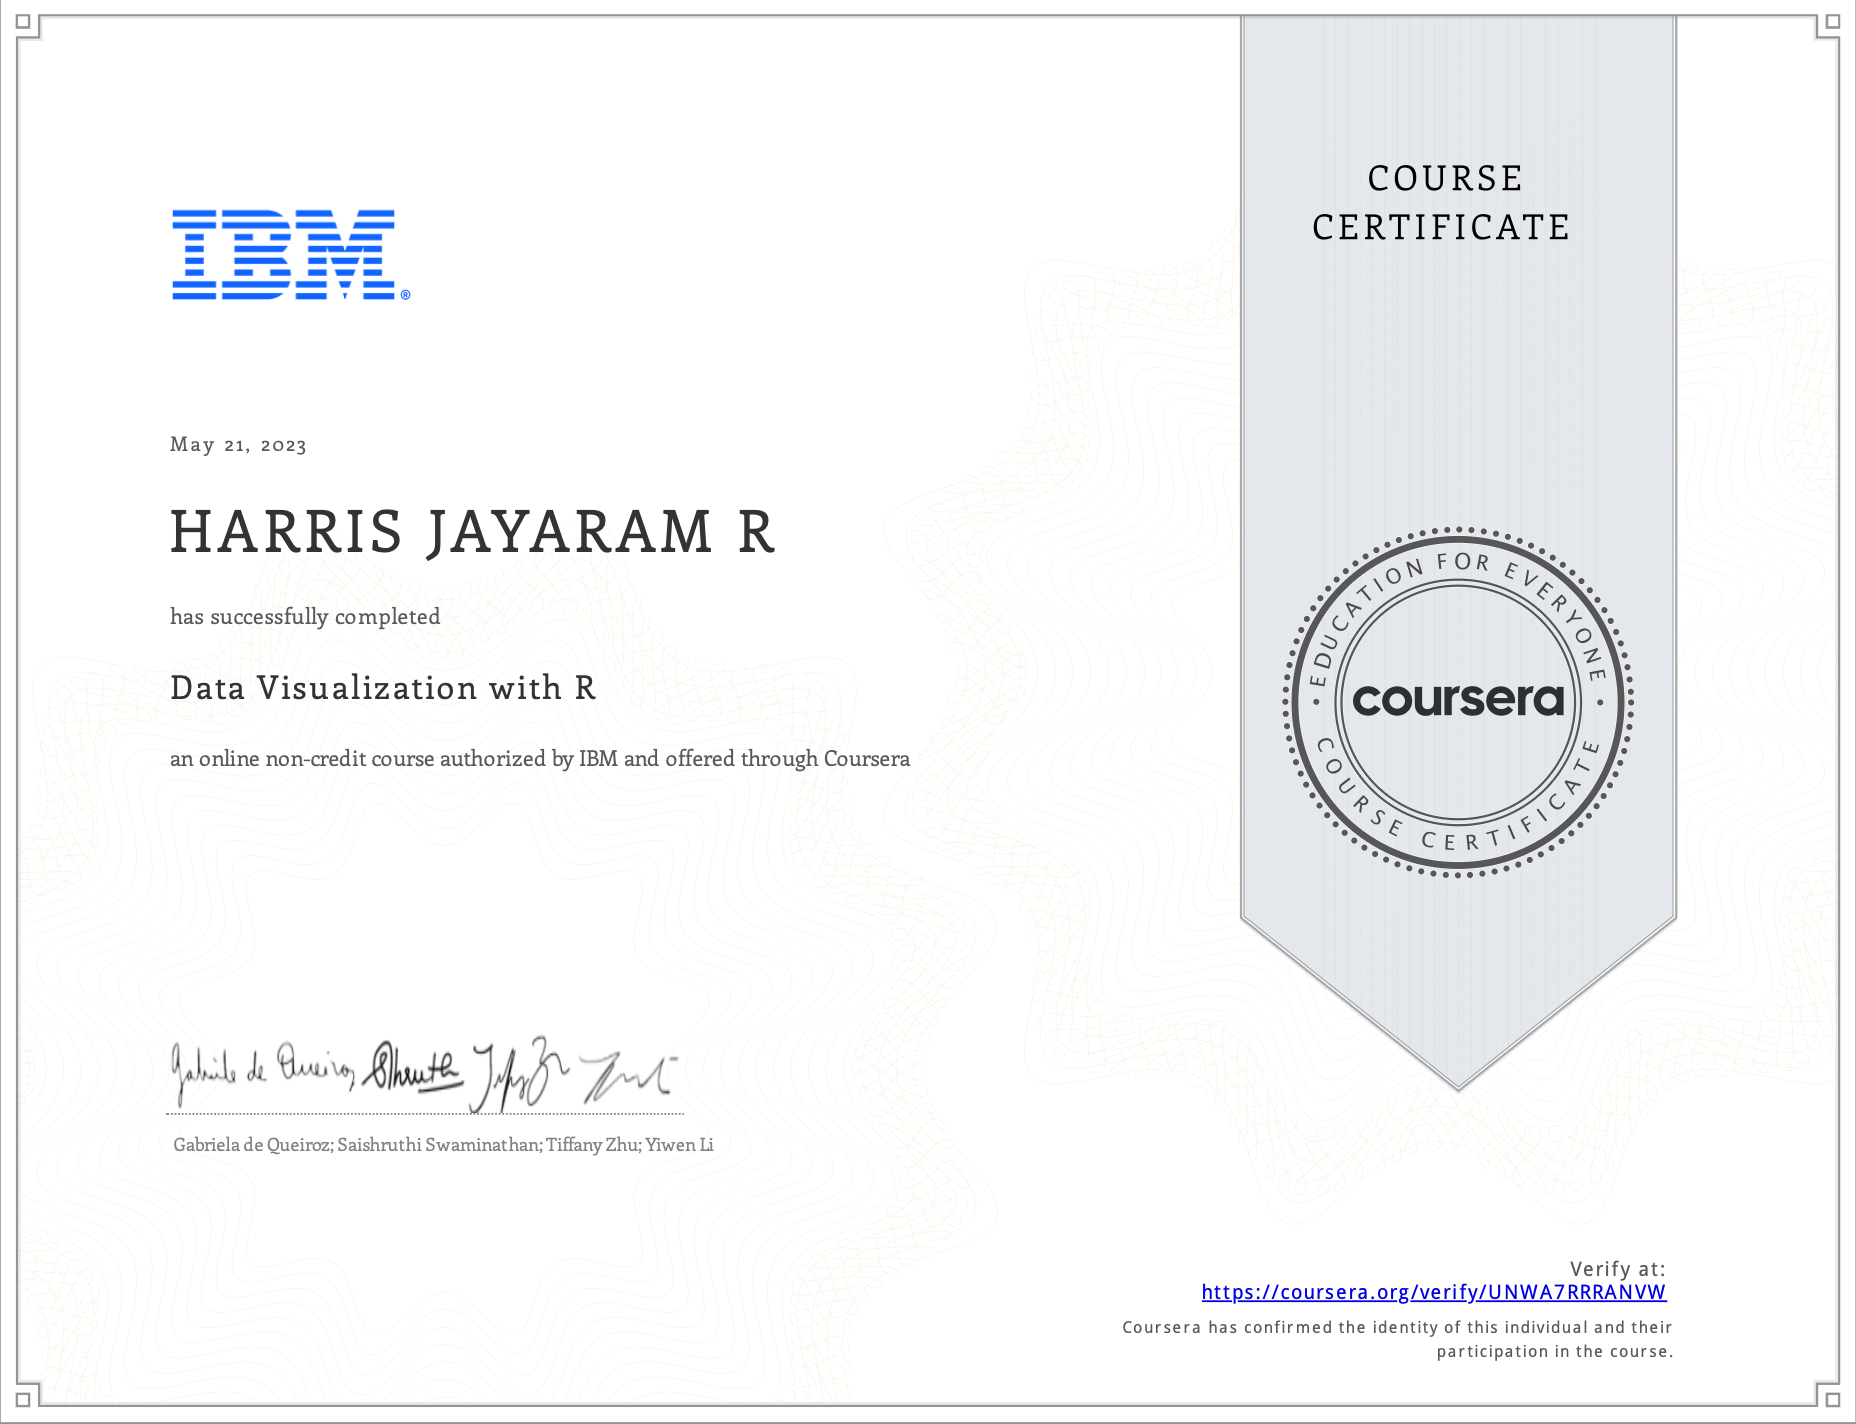Click the fourth signature (Yiwen Li)
This screenshot has height=1424, width=1856.
[629, 1078]
